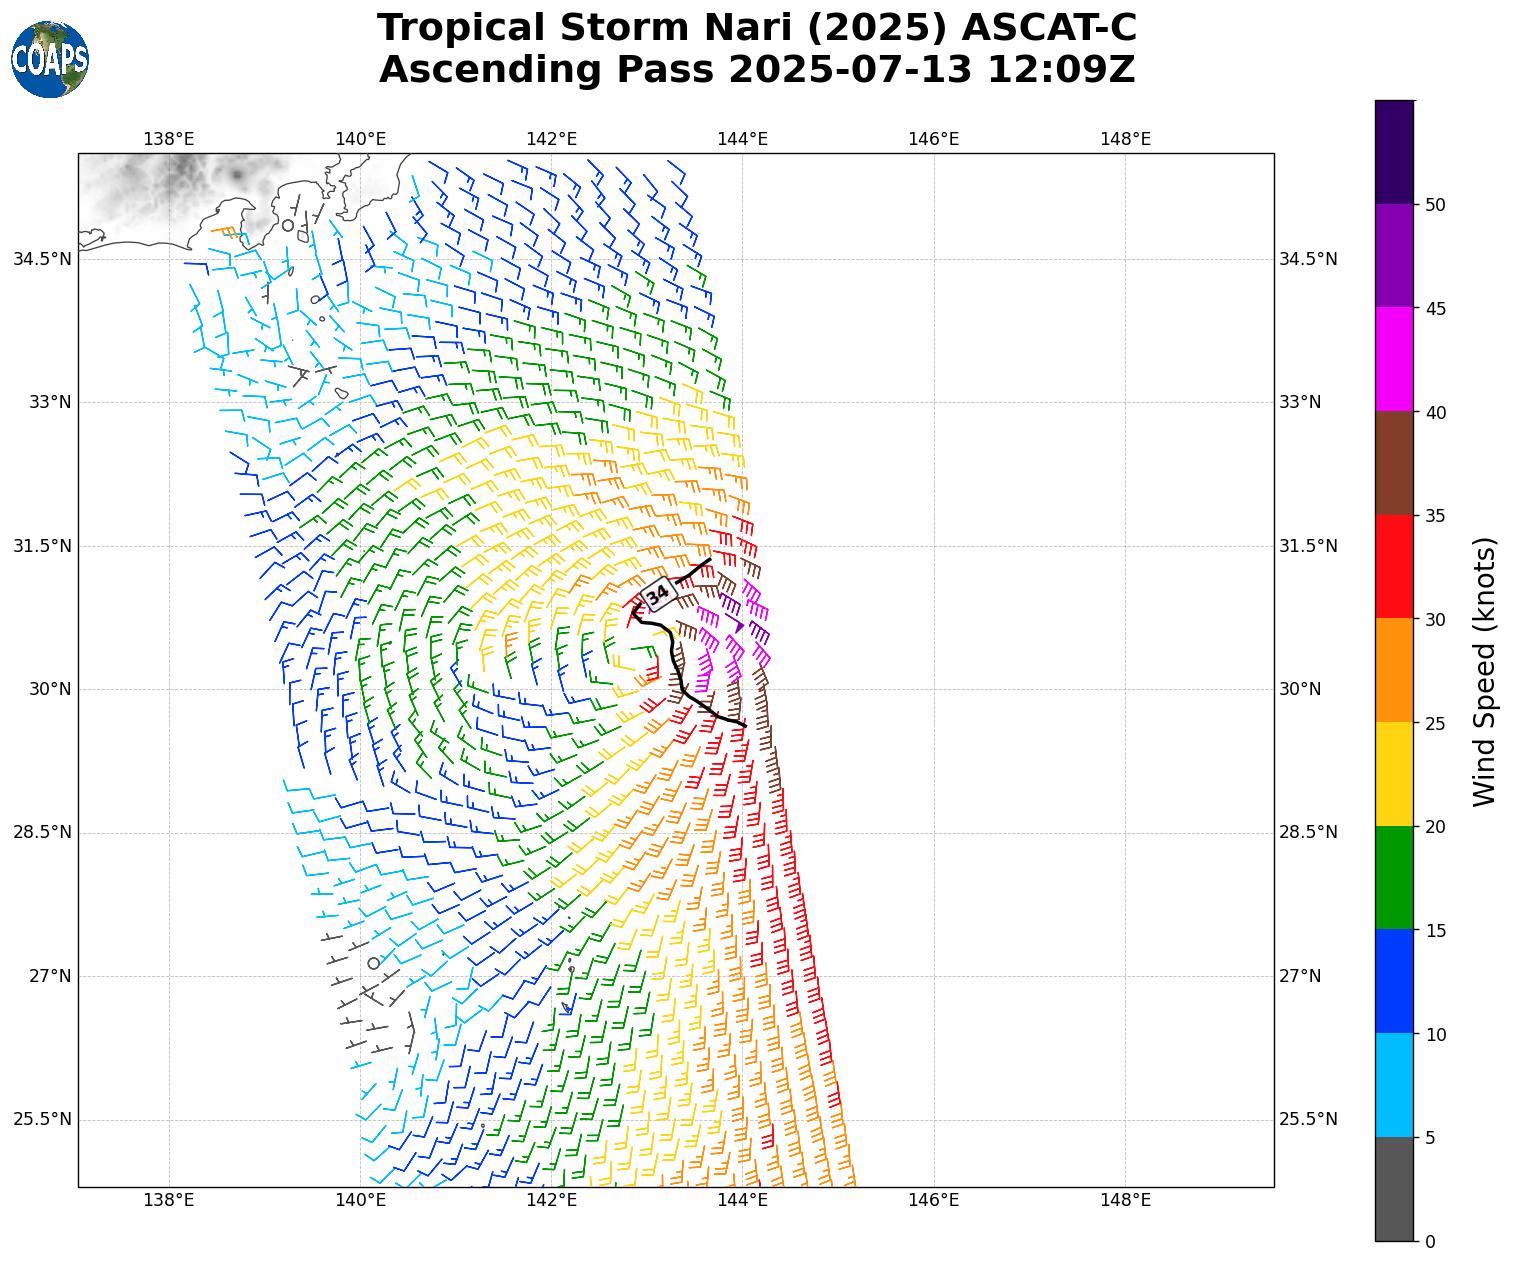1513x1264 pixels.
Task: Click the 50 tick label on colorbar
Action: (x=1435, y=205)
